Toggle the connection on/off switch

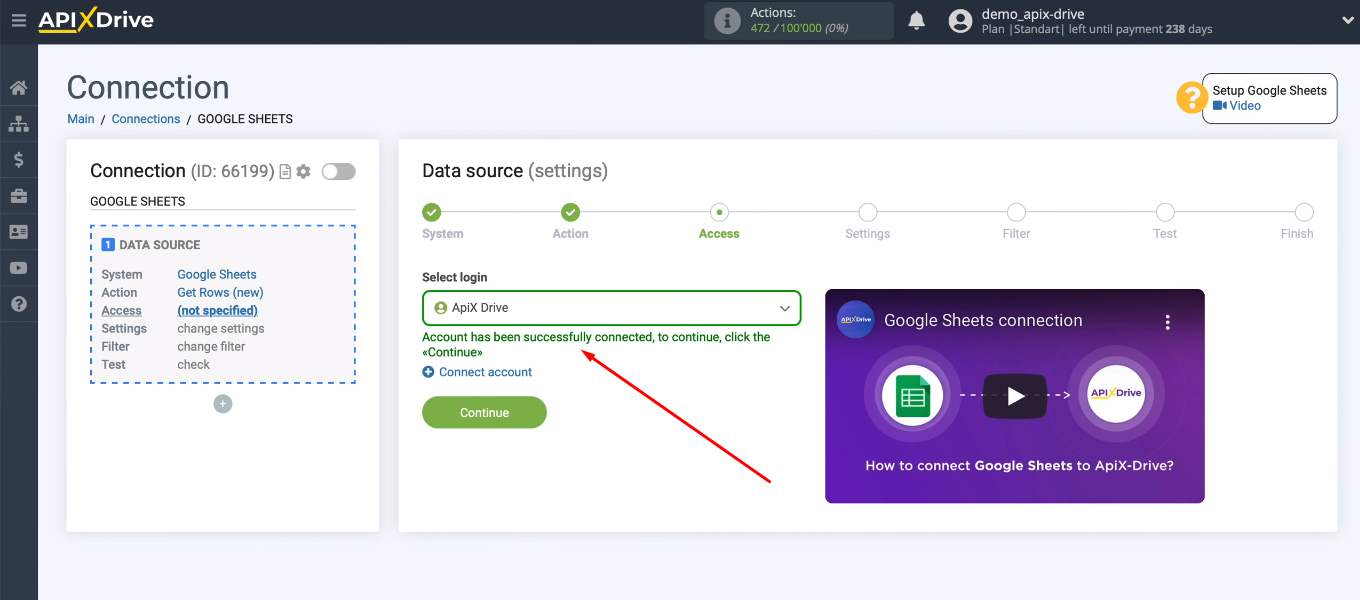click(x=338, y=171)
